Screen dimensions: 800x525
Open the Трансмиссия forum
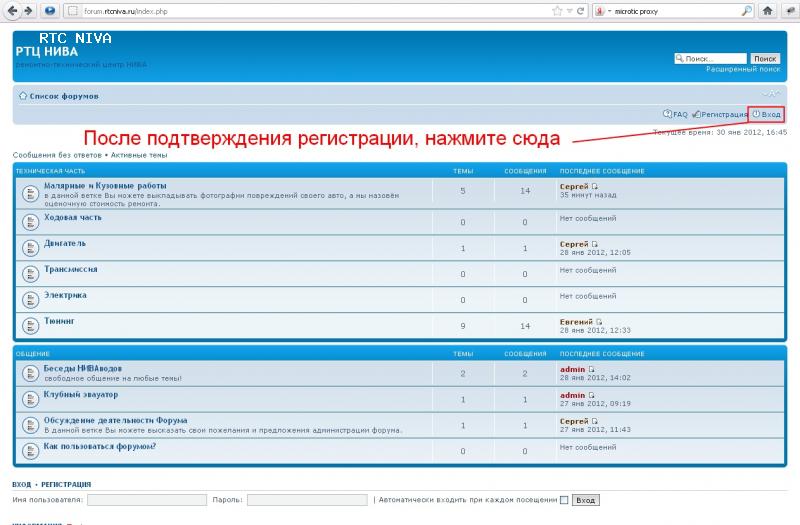pyautogui.click(x=70, y=269)
